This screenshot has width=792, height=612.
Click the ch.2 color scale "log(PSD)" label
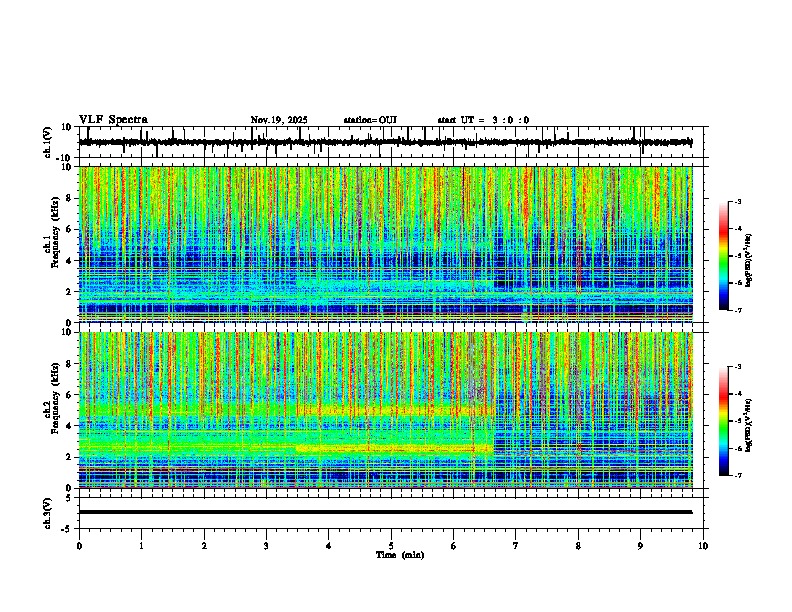748,426
